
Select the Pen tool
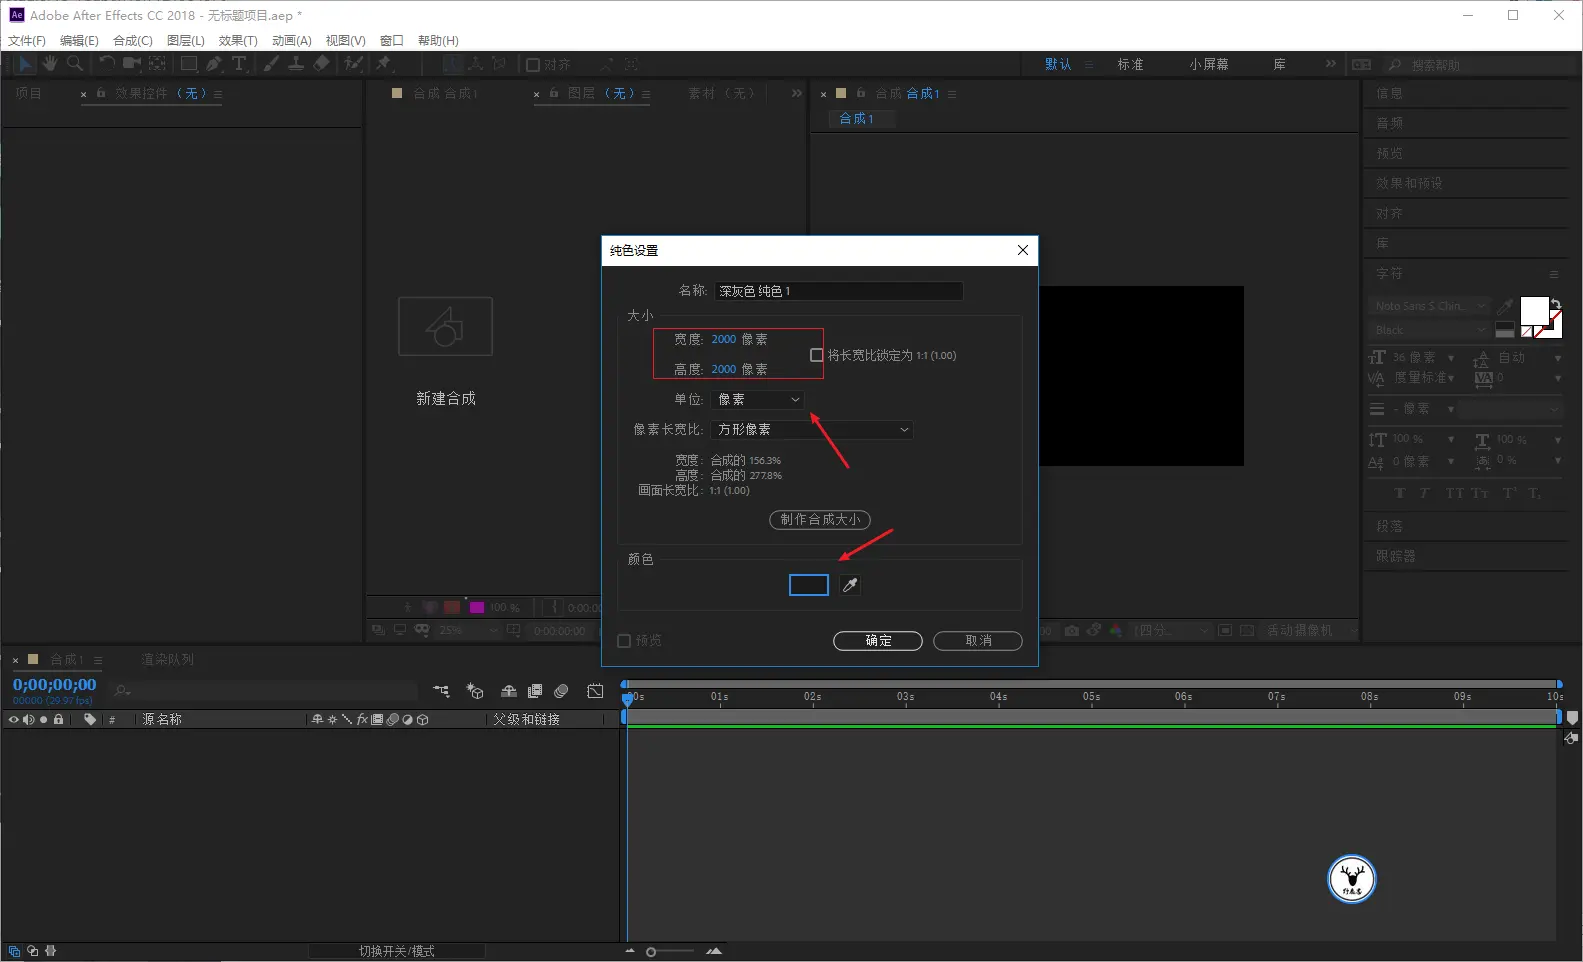214,64
